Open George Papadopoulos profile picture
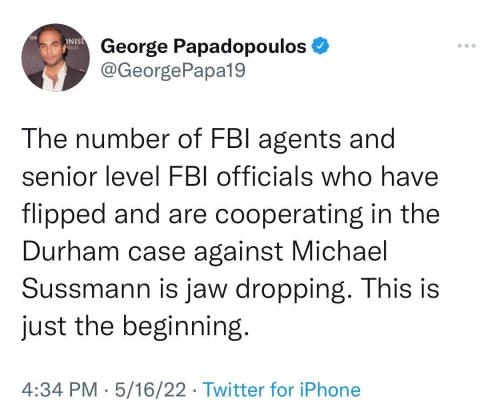The width and height of the screenshot is (500, 400). [x=55, y=57]
